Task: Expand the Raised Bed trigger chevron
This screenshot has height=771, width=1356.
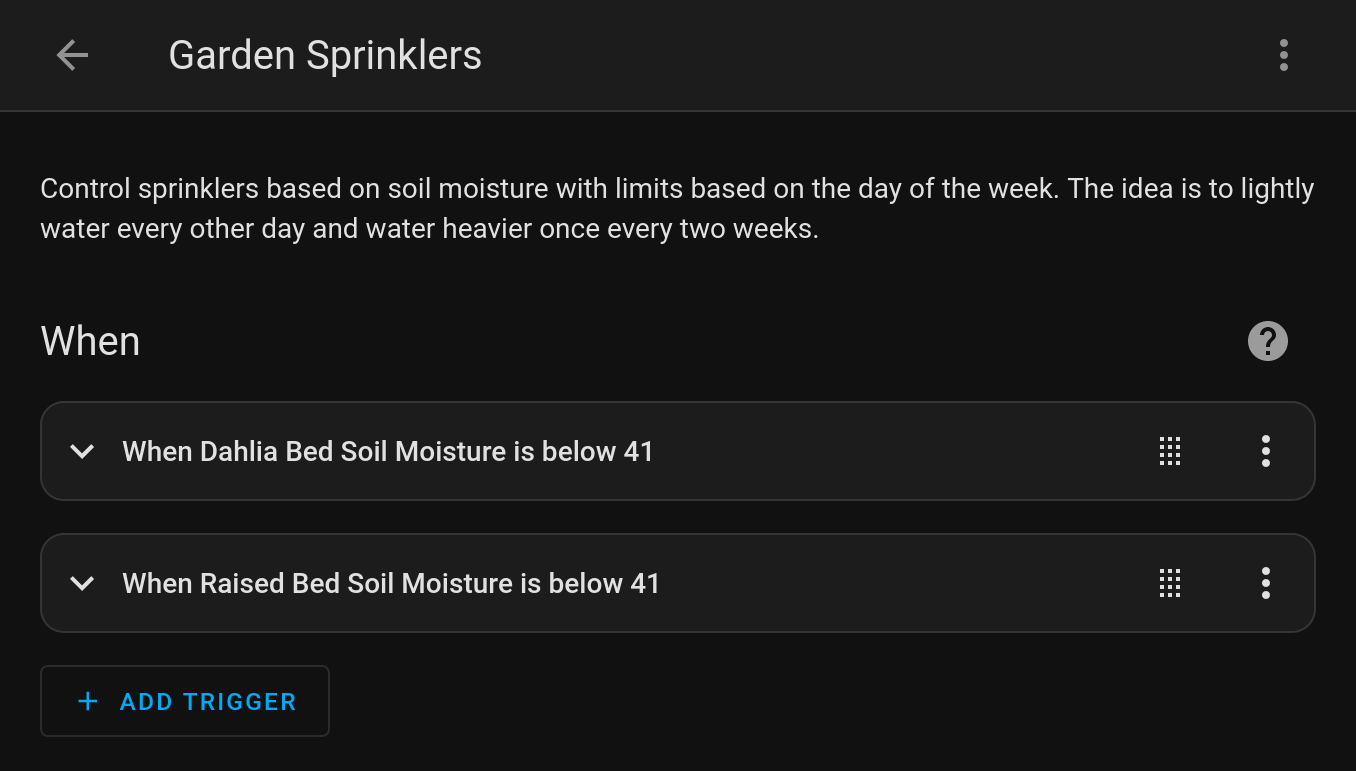Action: click(x=82, y=583)
